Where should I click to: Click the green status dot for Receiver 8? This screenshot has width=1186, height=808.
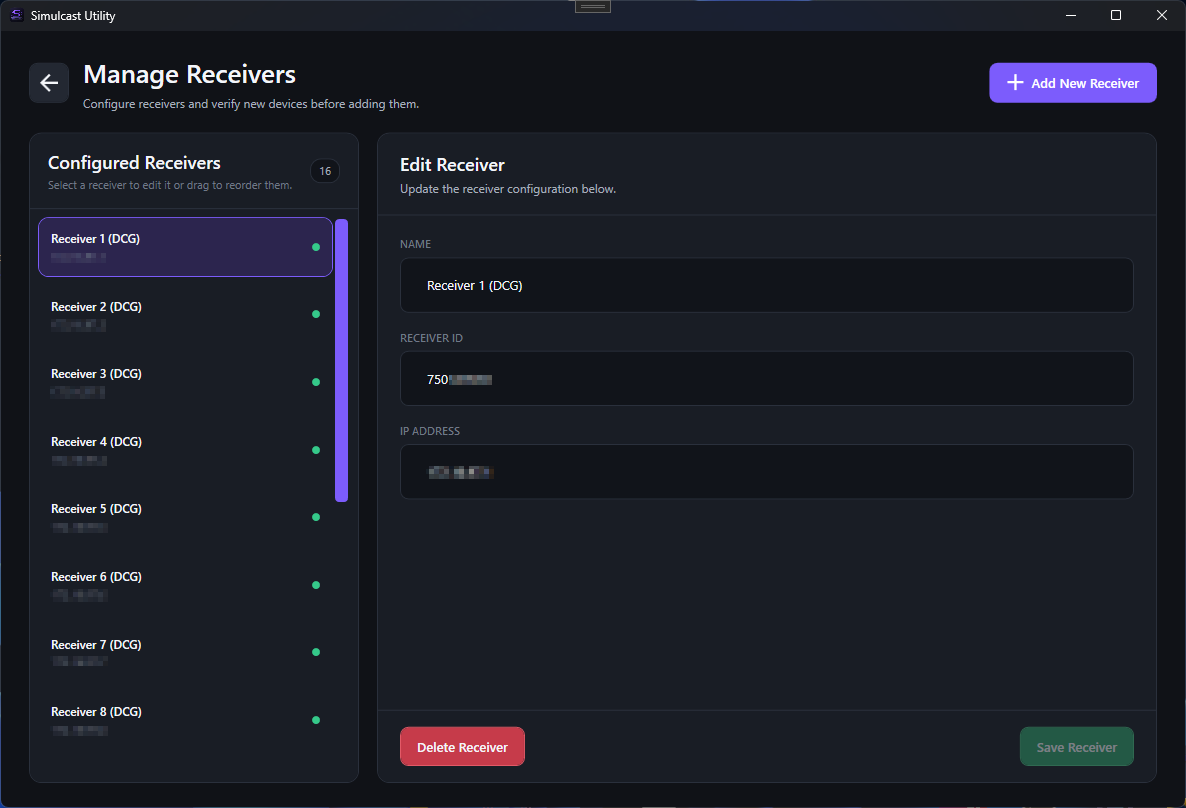click(x=316, y=720)
